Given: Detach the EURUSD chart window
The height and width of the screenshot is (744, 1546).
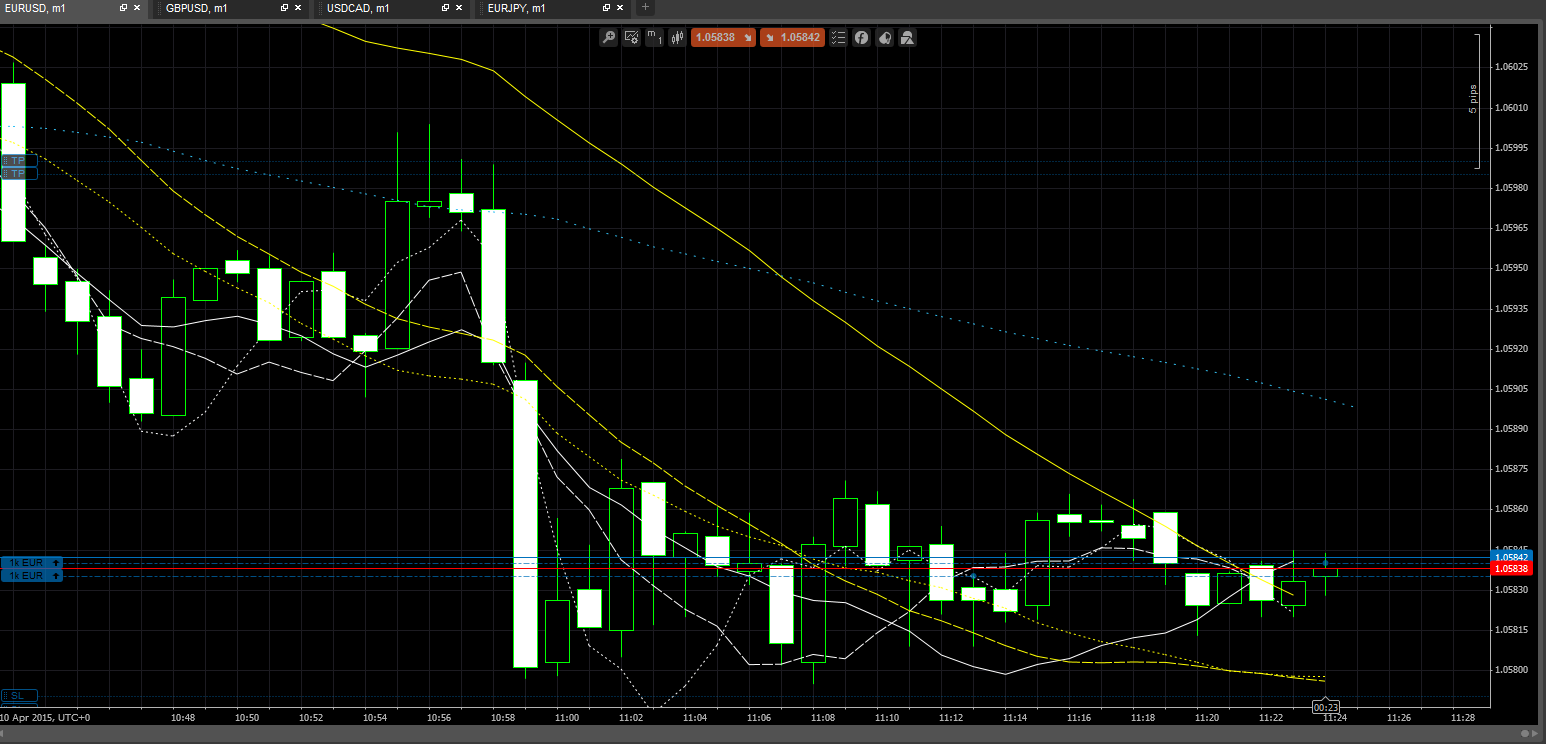Looking at the screenshot, I should click(x=123, y=8).
